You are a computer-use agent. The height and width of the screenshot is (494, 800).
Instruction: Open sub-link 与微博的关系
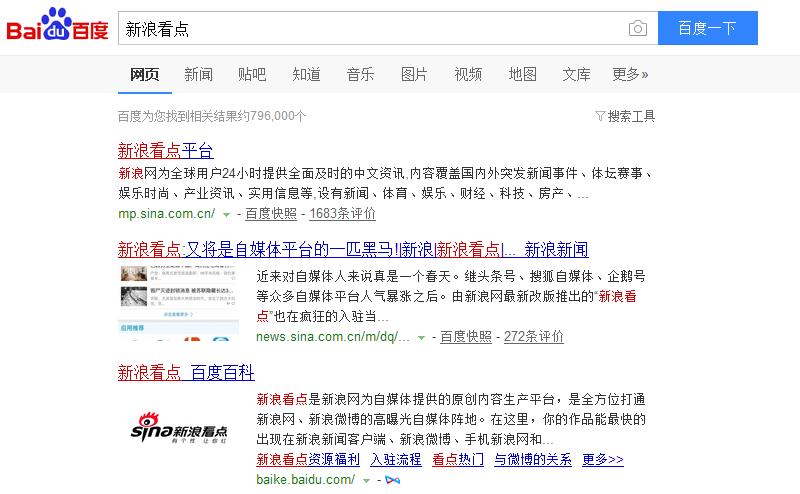click(x=533, y=460)
